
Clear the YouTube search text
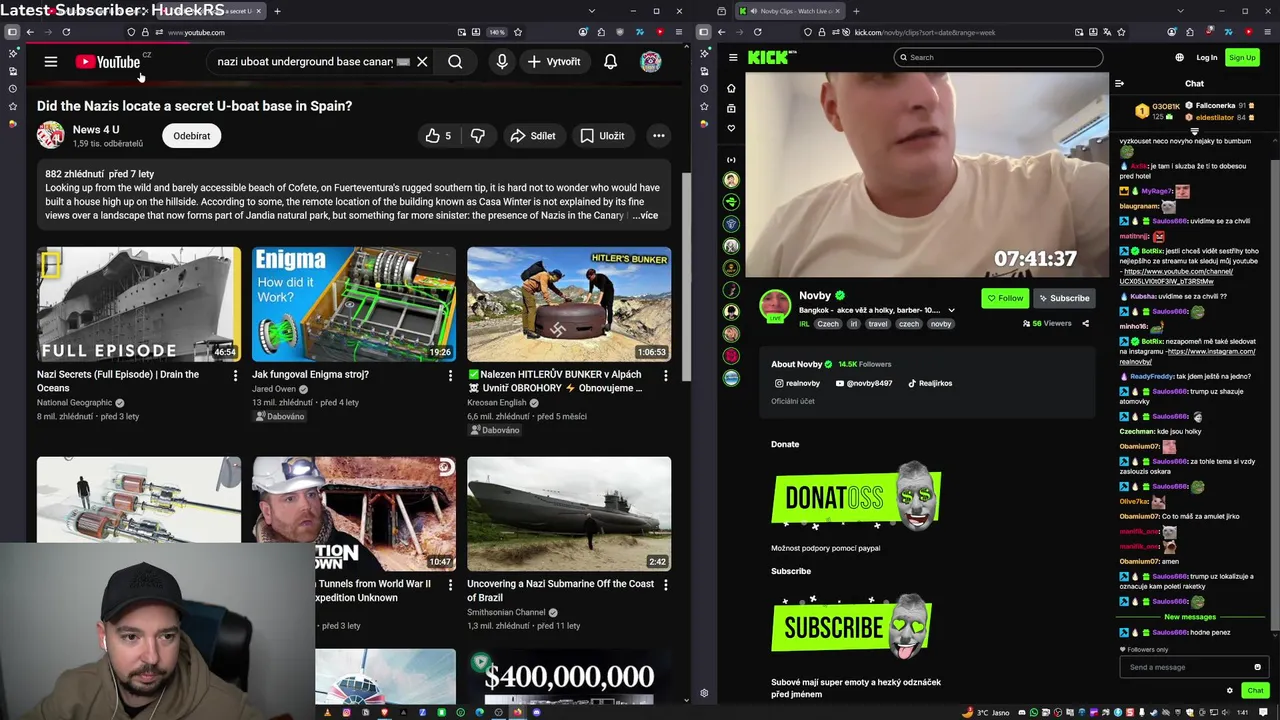point(422,62)
